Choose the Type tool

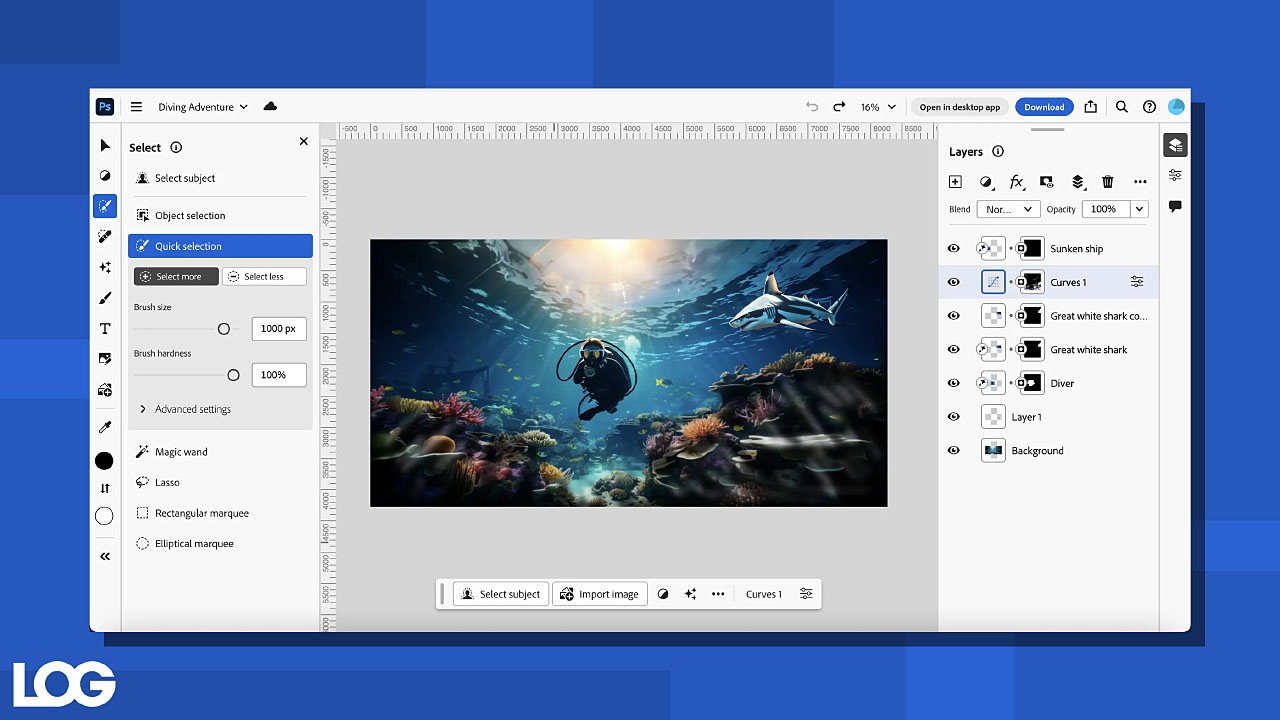pos(105,328)
